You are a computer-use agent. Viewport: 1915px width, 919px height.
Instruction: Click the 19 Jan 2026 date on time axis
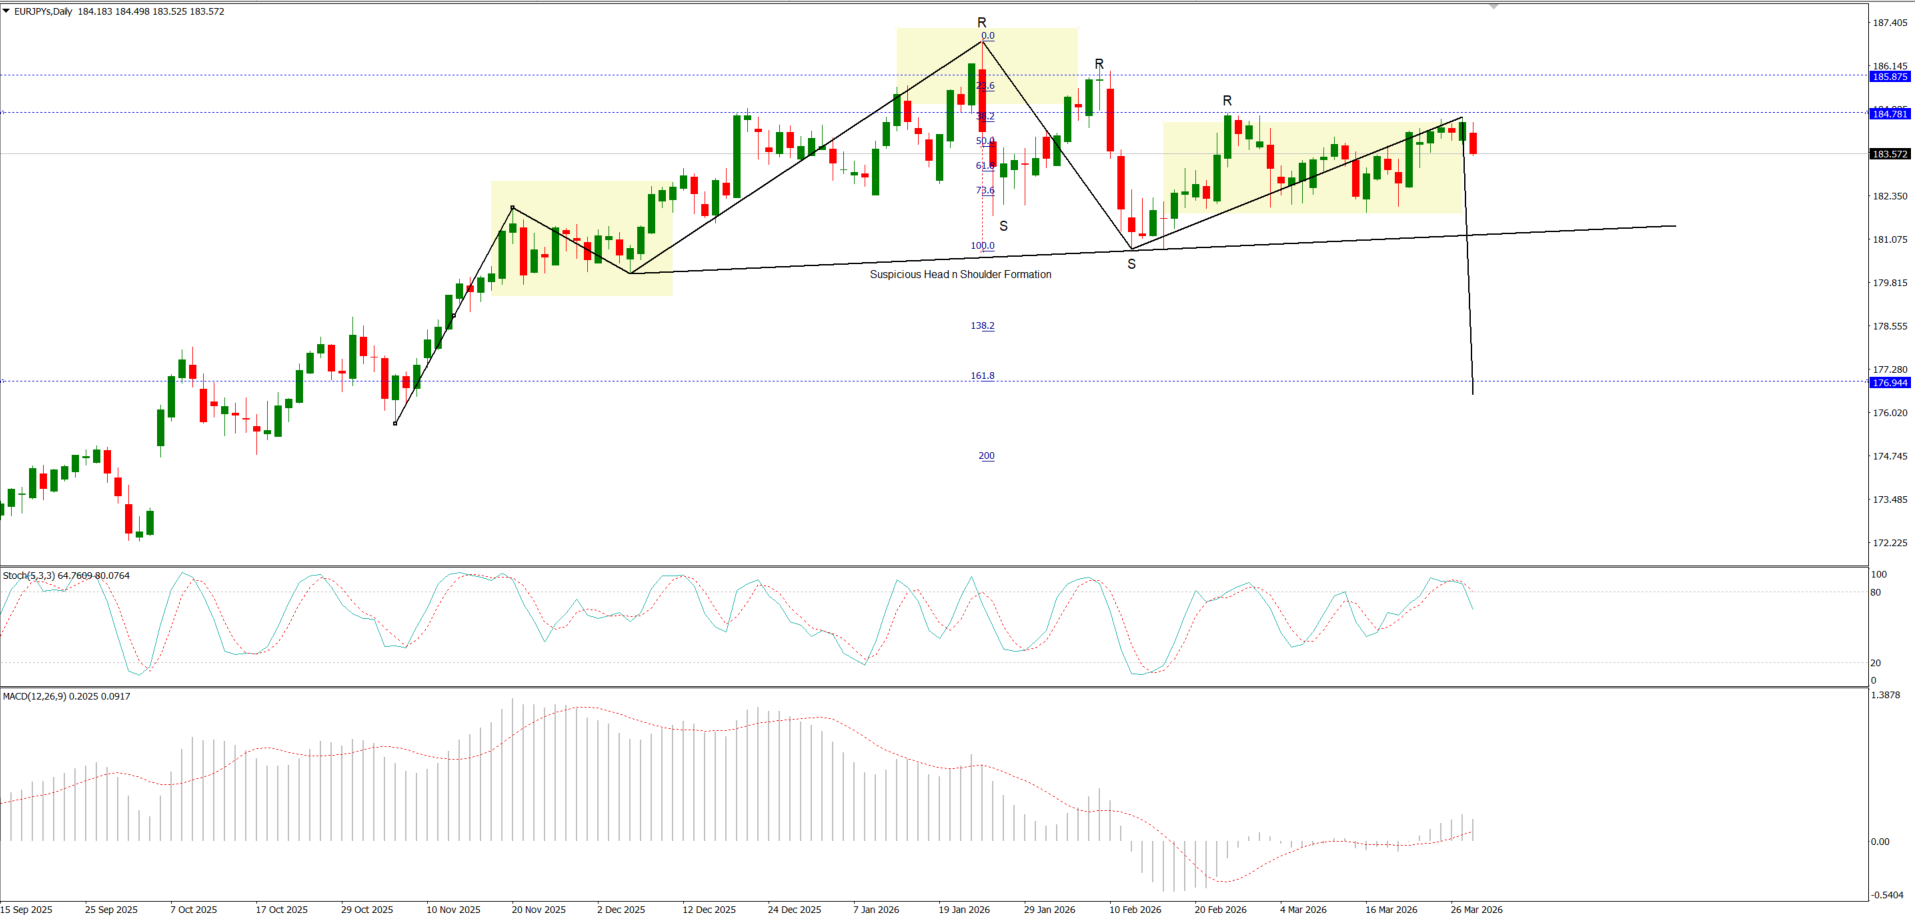tap(964, 910)
